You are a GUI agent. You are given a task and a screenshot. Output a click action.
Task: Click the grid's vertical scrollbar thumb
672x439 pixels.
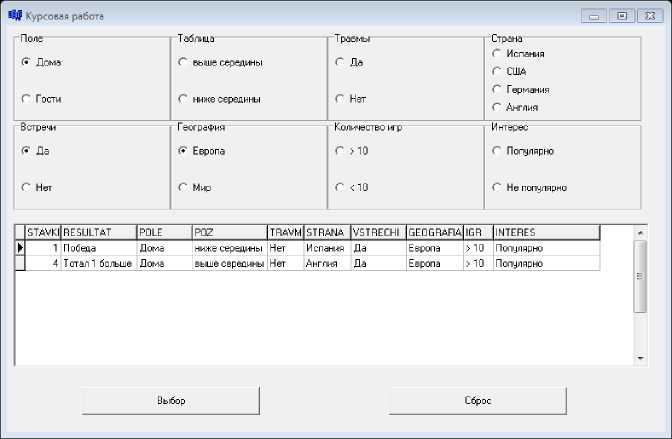pos(640,277)
